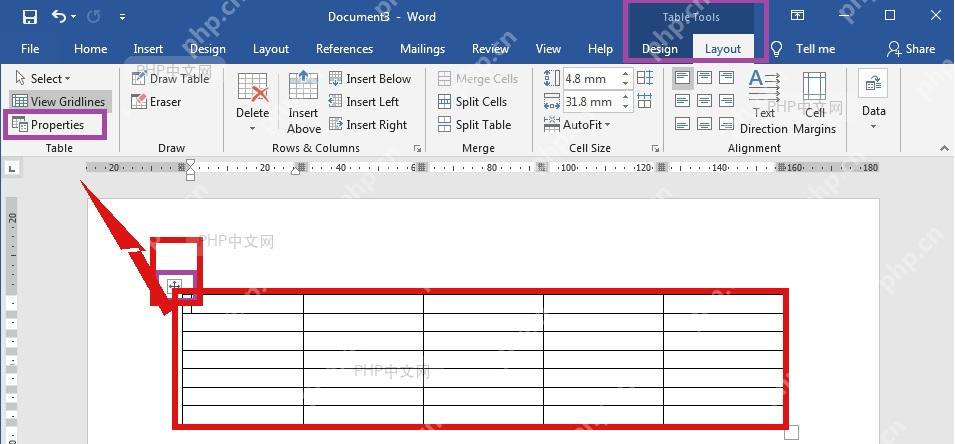Click Insert Above icon
The height and width of the screenshot is (444, 955).
pos(303,102)
